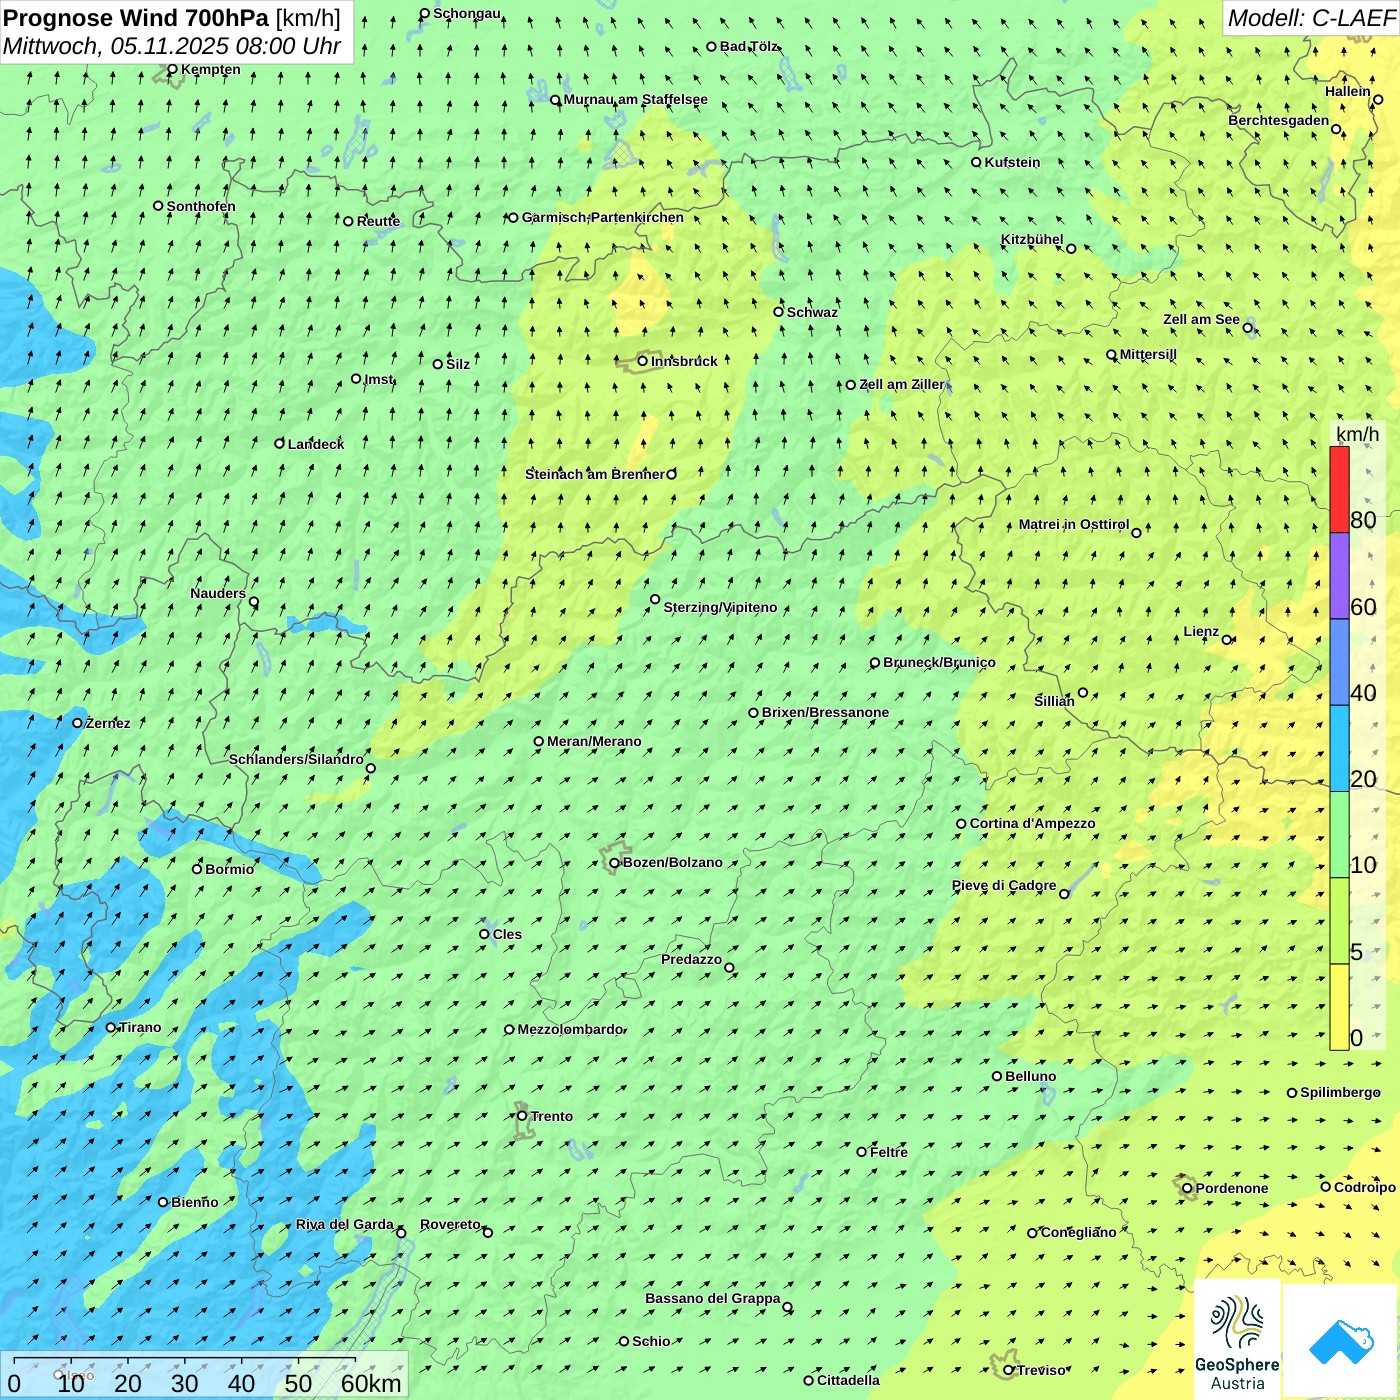
Task: Click the Reutte city marker
Action: [x=348, y=221]
